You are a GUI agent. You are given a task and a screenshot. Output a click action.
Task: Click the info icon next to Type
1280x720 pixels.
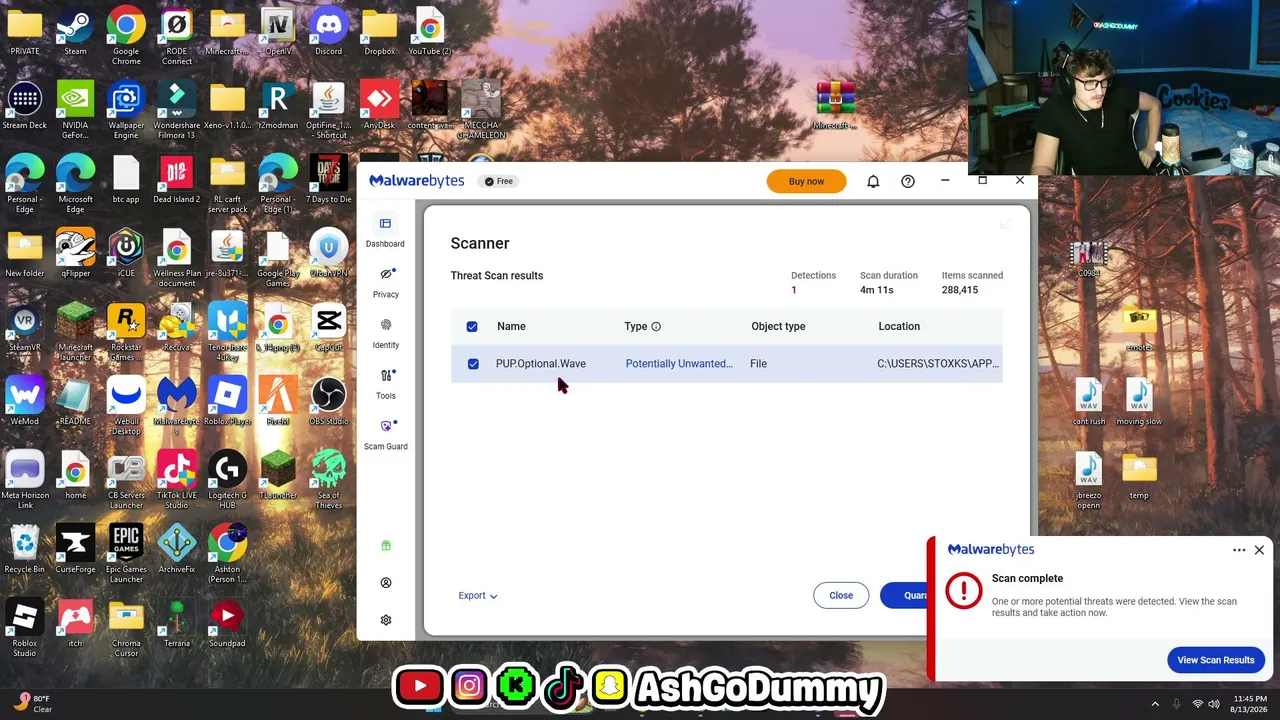point(656,326)
